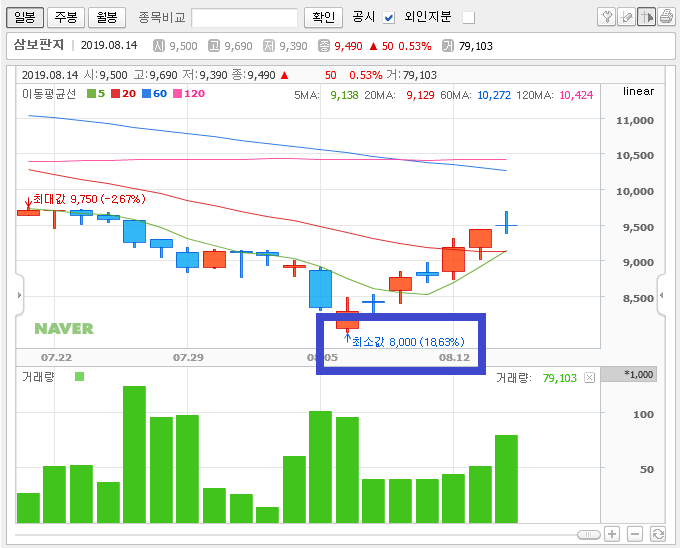Close the 거래량 volume indicator panel
This screenshot has height=548, width=680.
click(589, 378)
